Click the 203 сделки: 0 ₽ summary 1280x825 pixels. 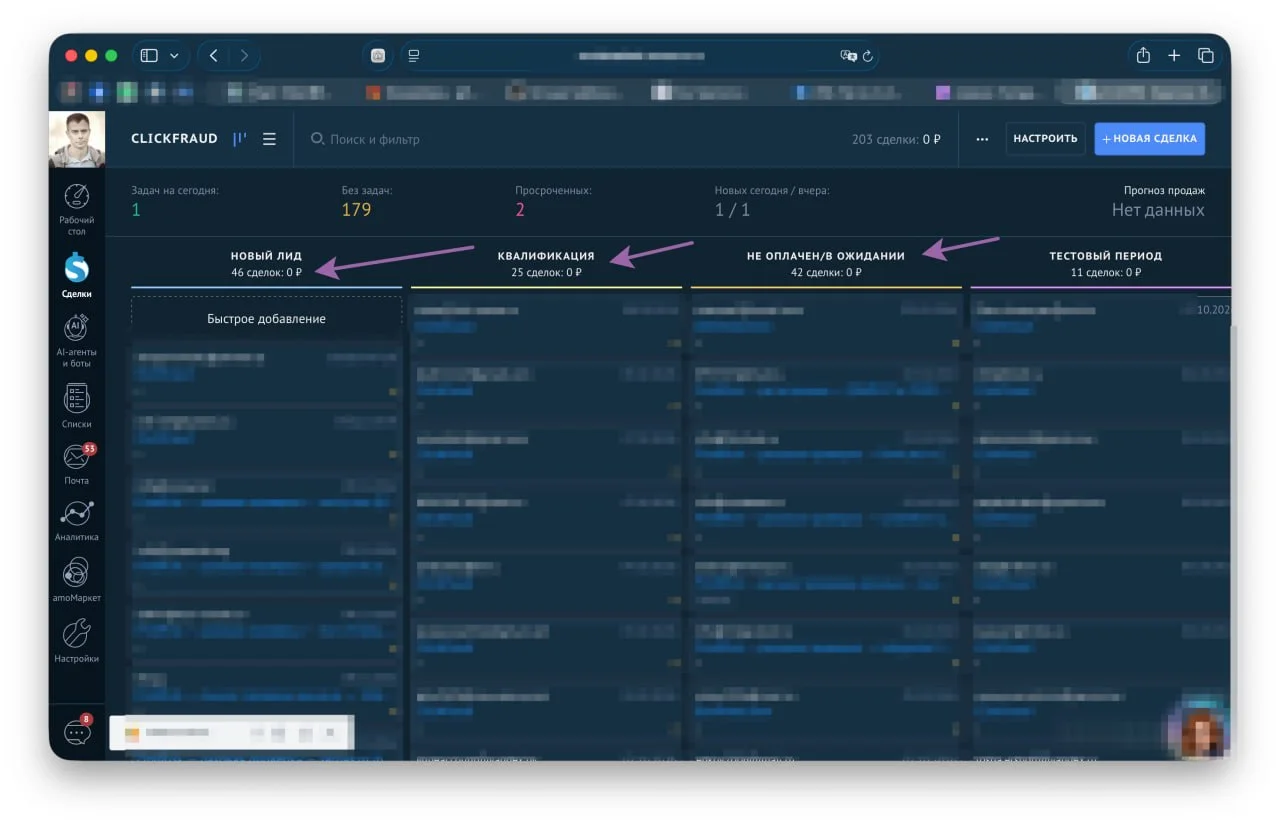point(896,139)
